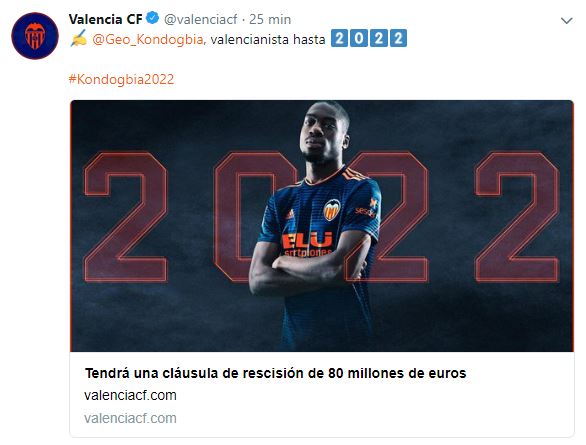The height and width of the screenshot is (445, 586).
Task: Click the Valencia crest on the jersey
Action: pos(331,210)
